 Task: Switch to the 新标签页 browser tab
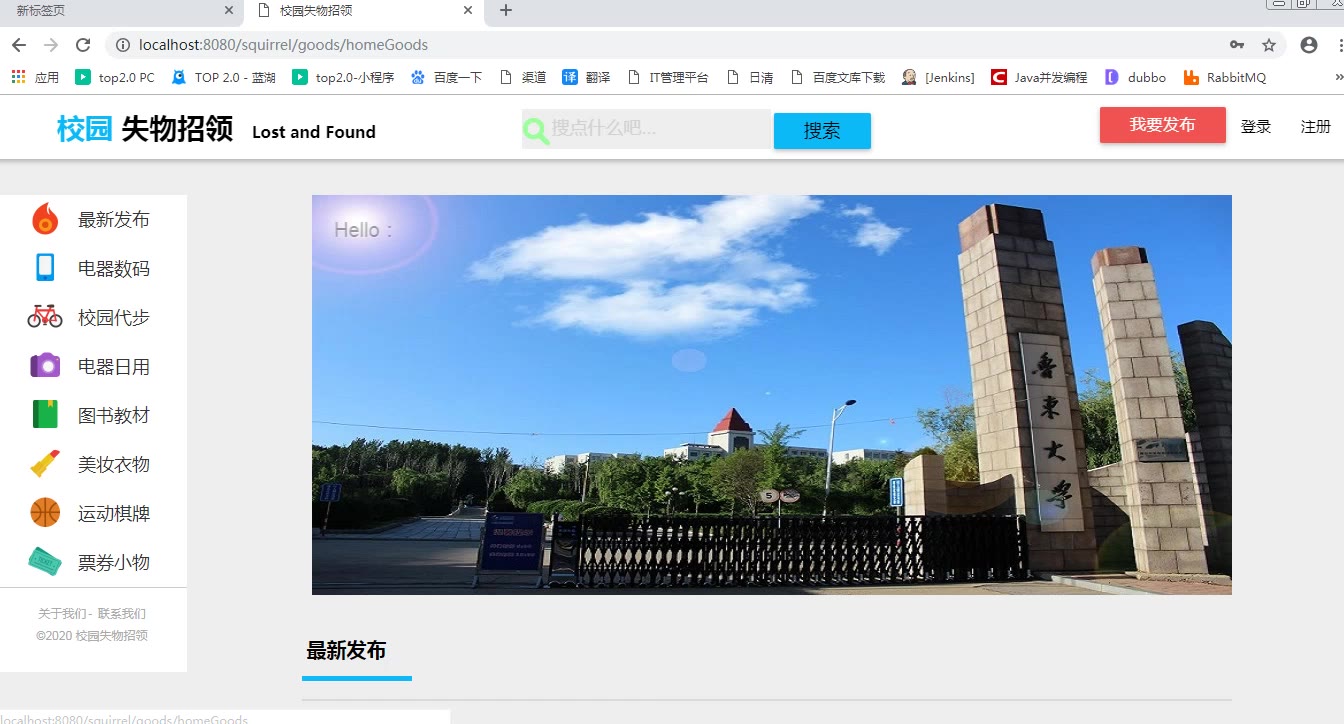click(118, 11)
